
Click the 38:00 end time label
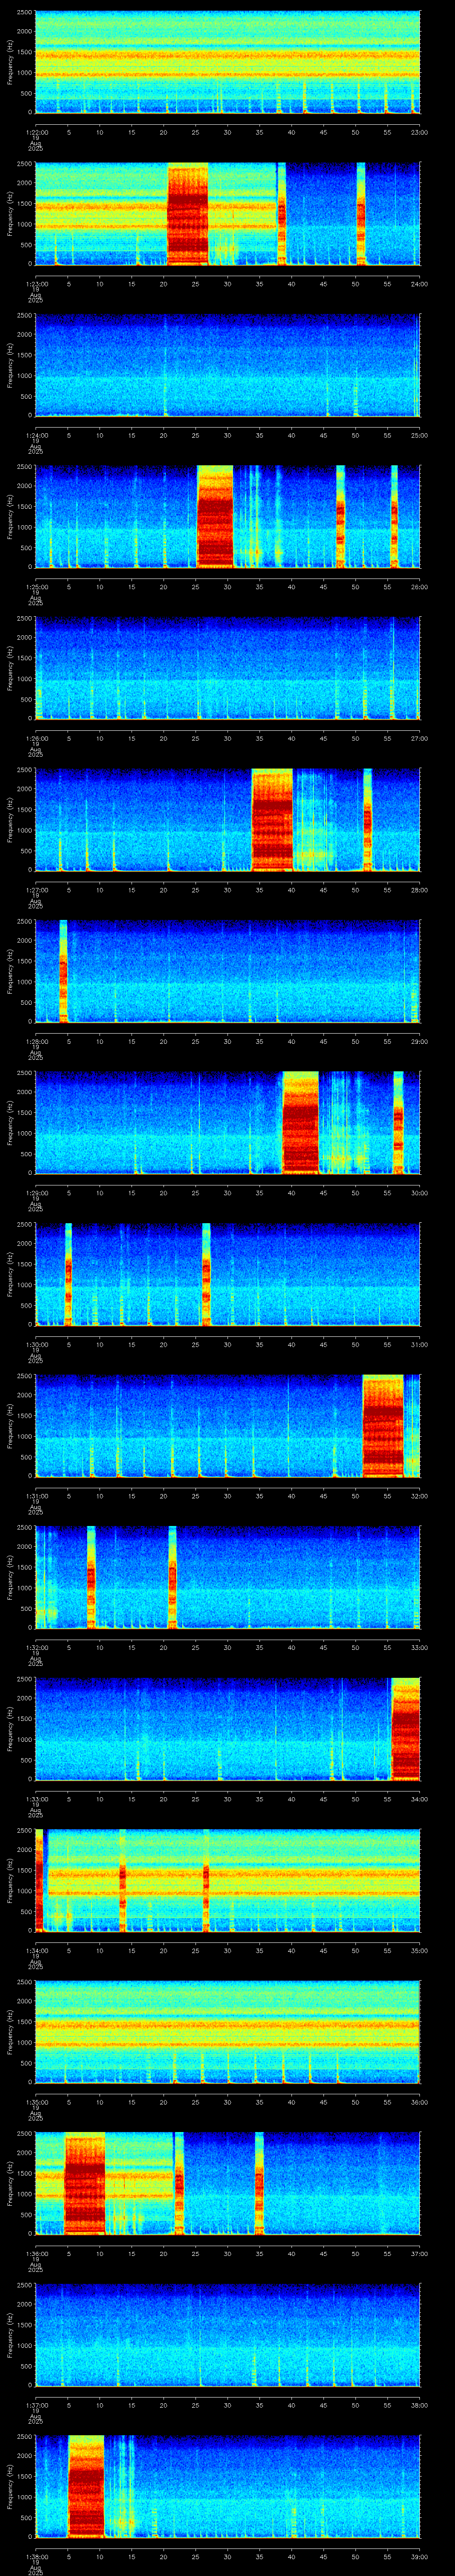(419, 2405)
